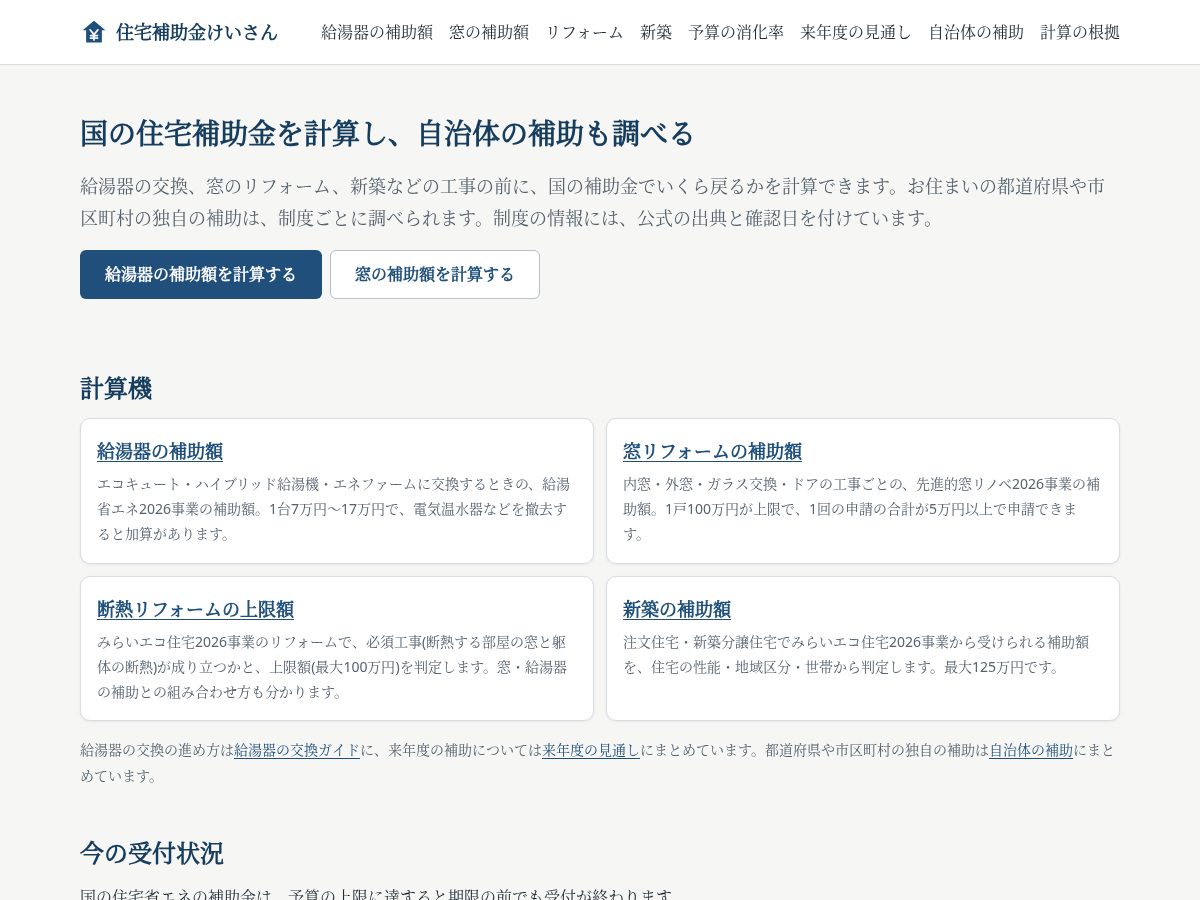Screen dimensions: 1200x900
Task: Follow the 給湯器の交換ガイド inline link
Action: pyautogui.click(x=297, y=750)
